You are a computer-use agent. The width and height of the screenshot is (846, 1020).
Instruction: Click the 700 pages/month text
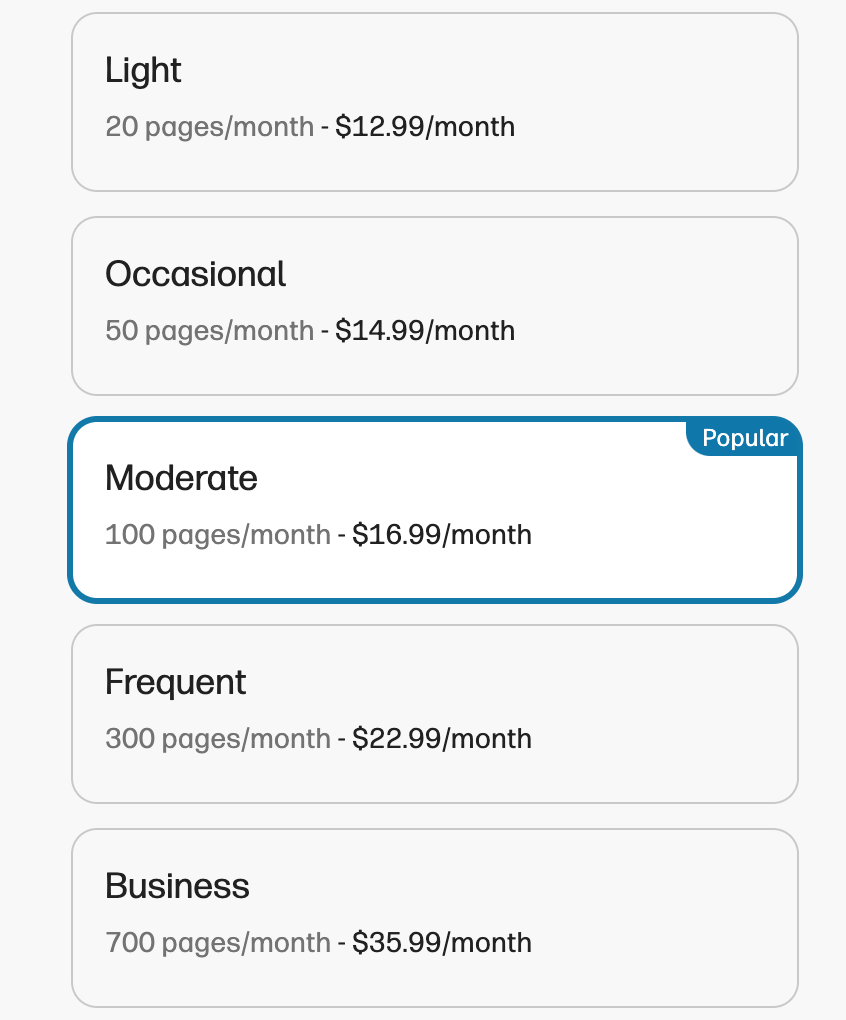(x=218, y=943)
